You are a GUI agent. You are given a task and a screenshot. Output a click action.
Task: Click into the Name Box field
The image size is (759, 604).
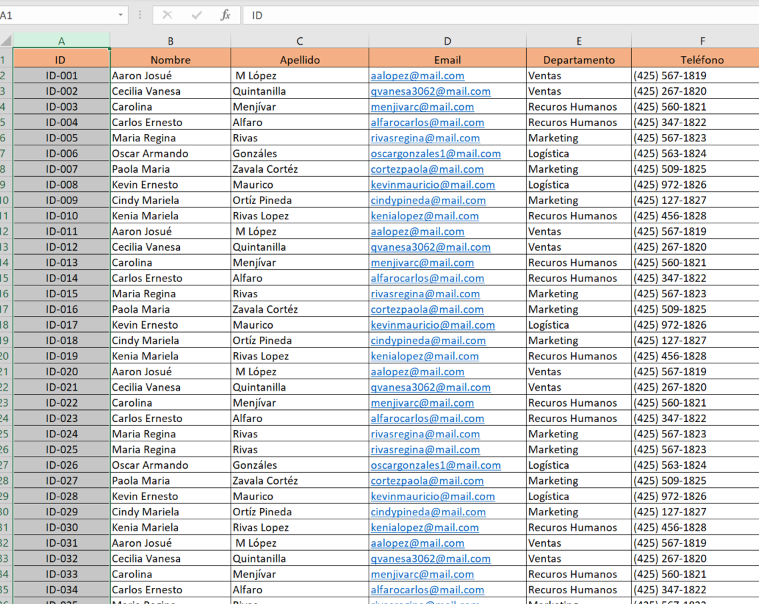(58, 15)
